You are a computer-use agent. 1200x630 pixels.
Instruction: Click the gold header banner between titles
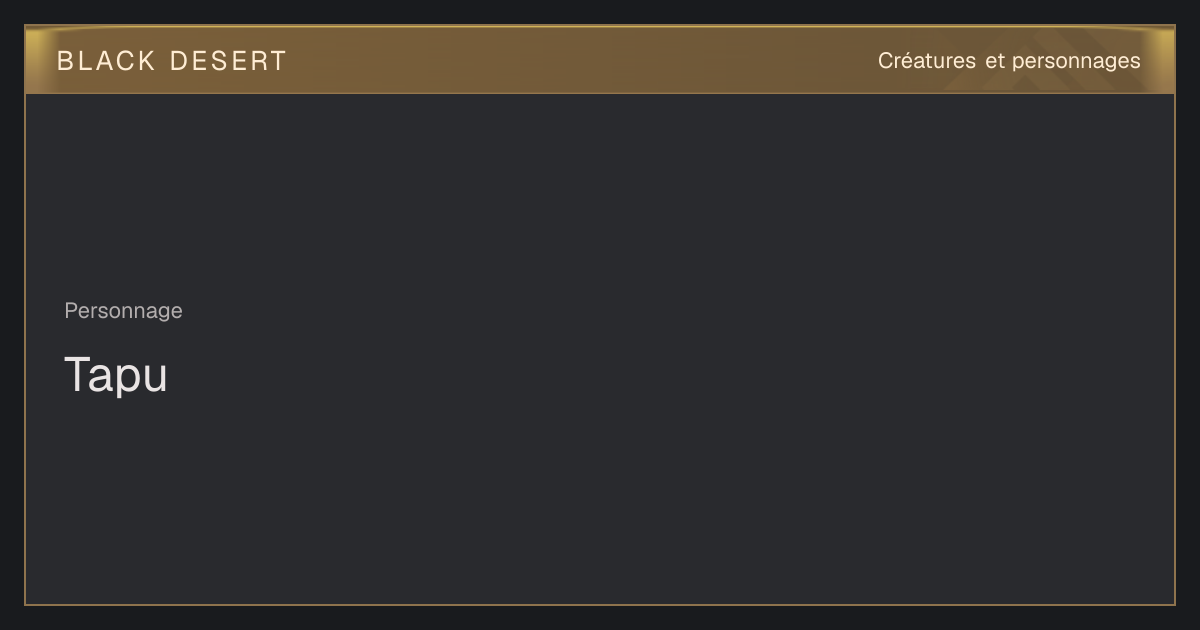(x=580, y=60)
